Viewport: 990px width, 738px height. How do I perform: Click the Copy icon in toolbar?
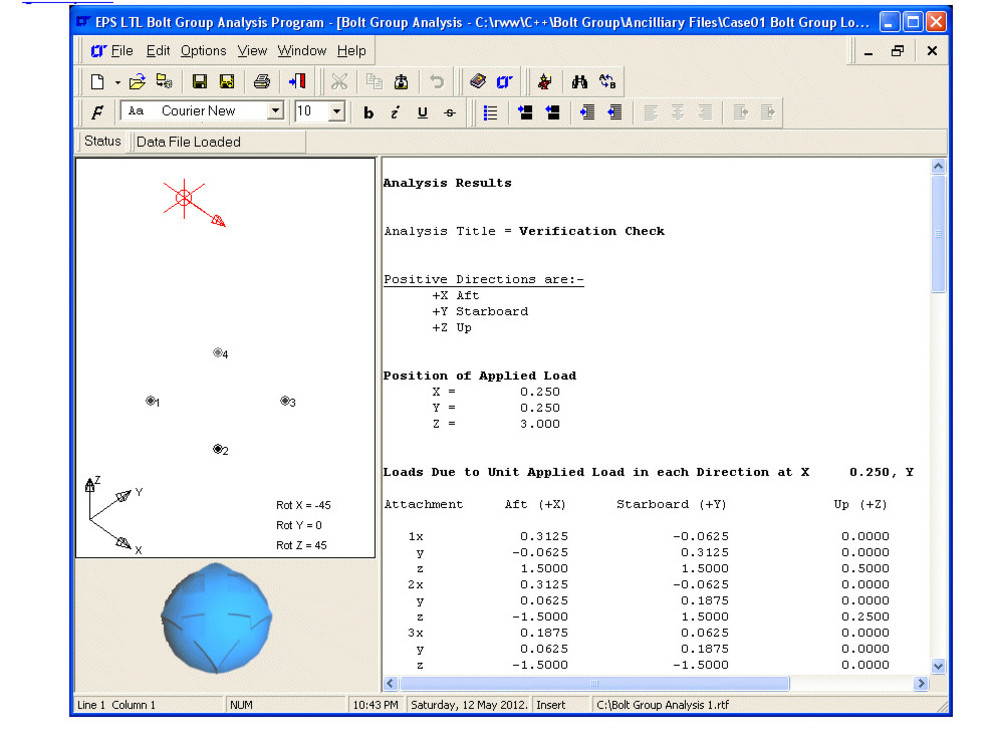(374, 81)
